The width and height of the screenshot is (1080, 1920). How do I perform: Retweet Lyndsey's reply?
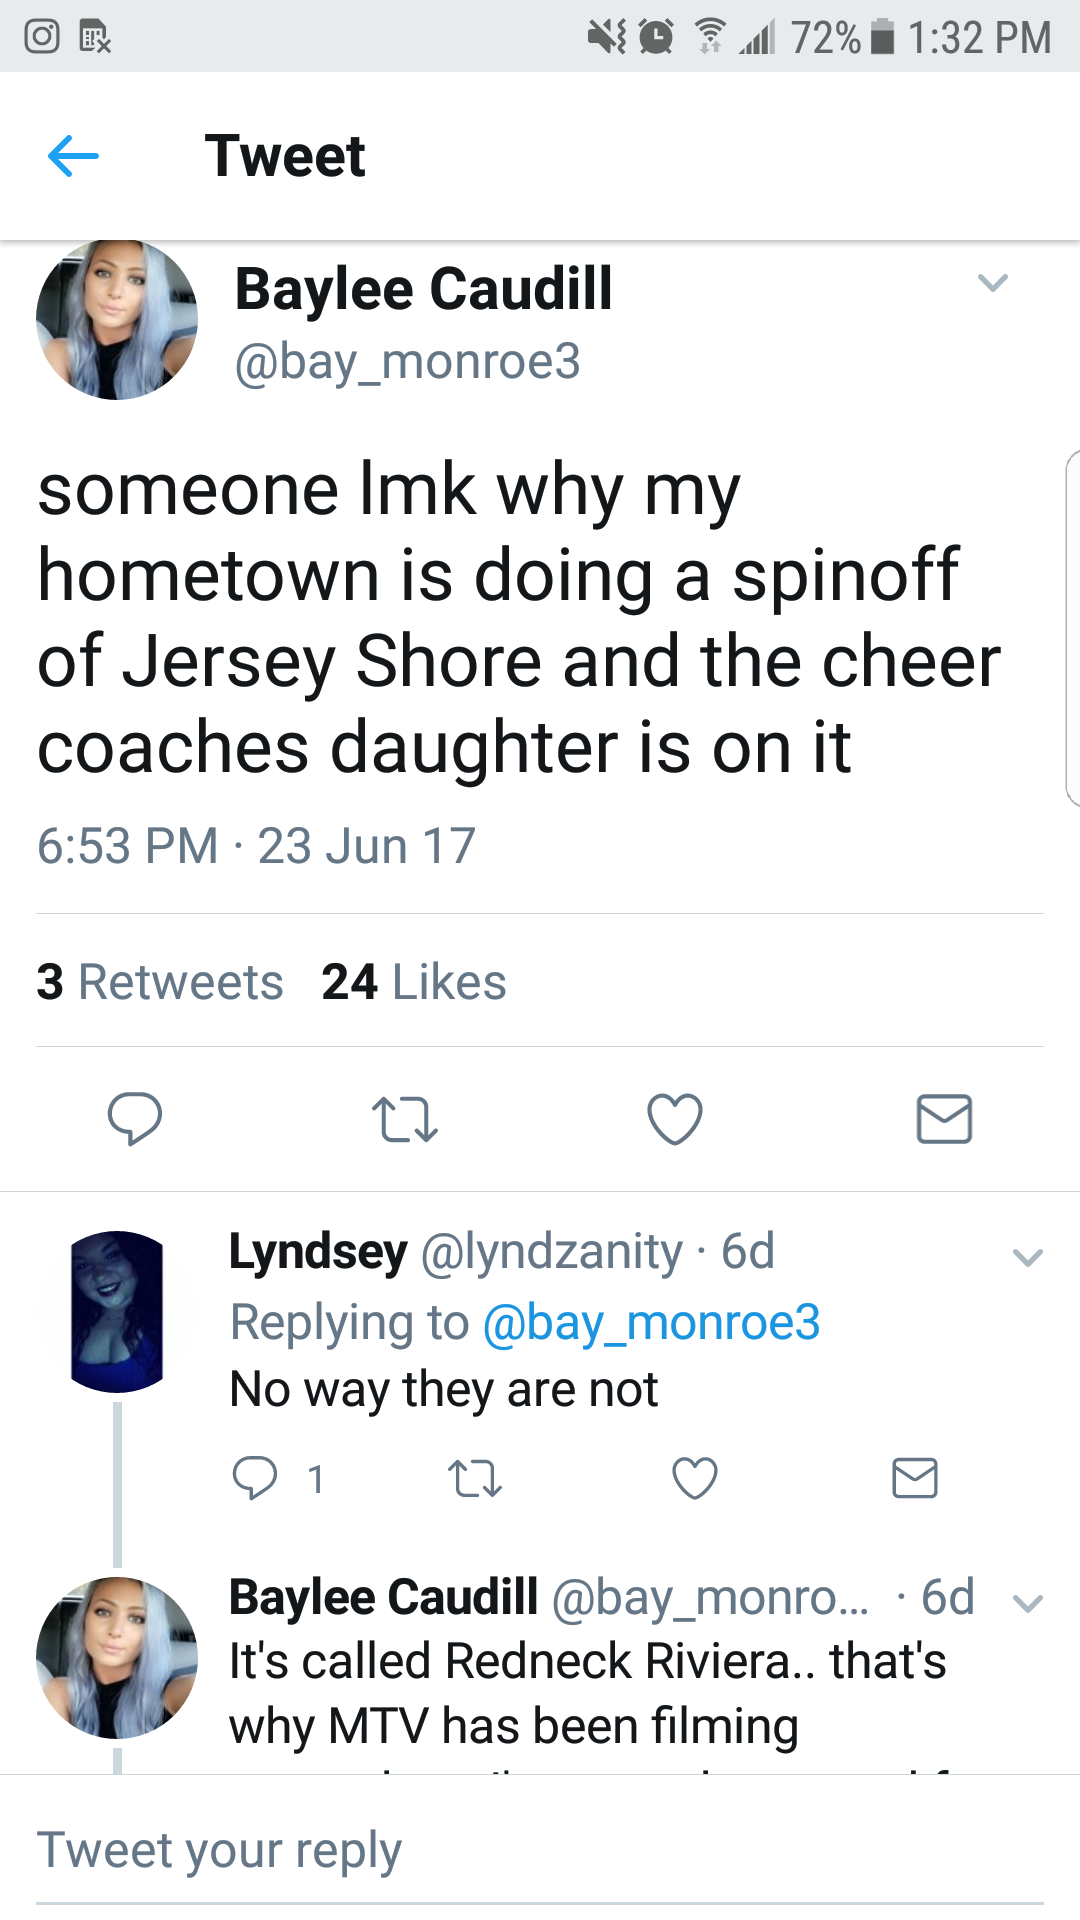click(475, 1478)
